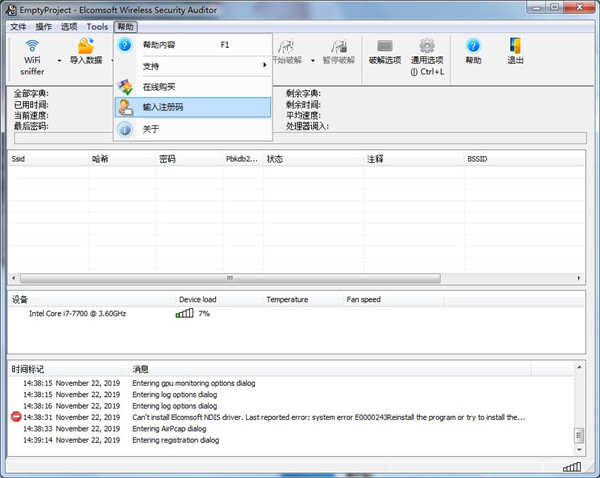Viewport: 600px width, 478px height.
Task: Sort by 密码 column header
Action: (189, 159)
